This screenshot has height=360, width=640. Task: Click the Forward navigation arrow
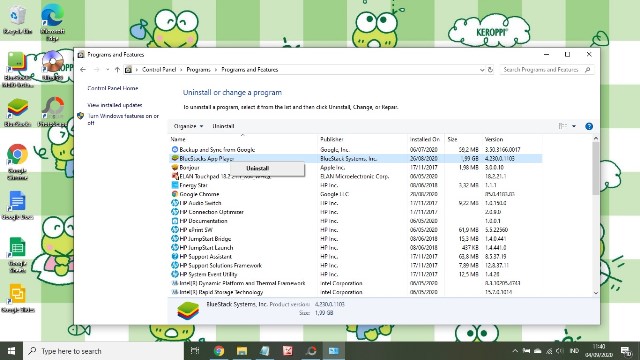pos(97,70)
